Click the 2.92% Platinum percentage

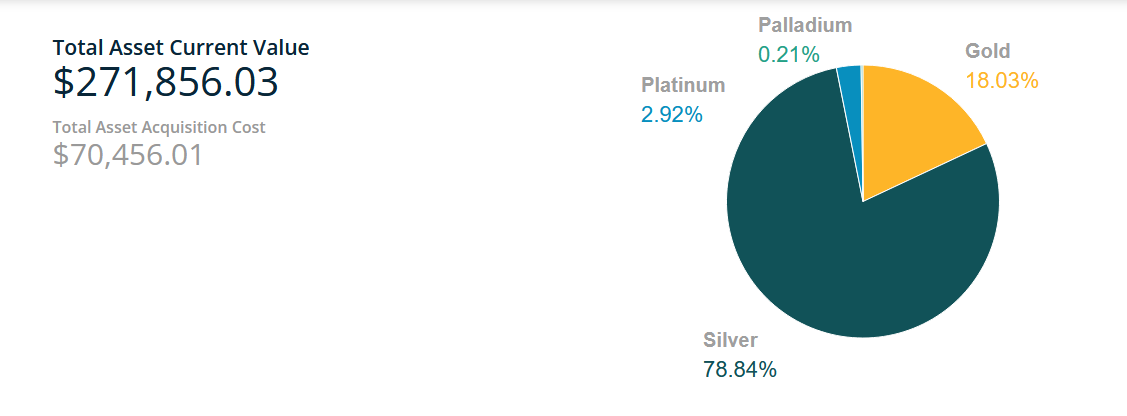[x=671, y=114]
